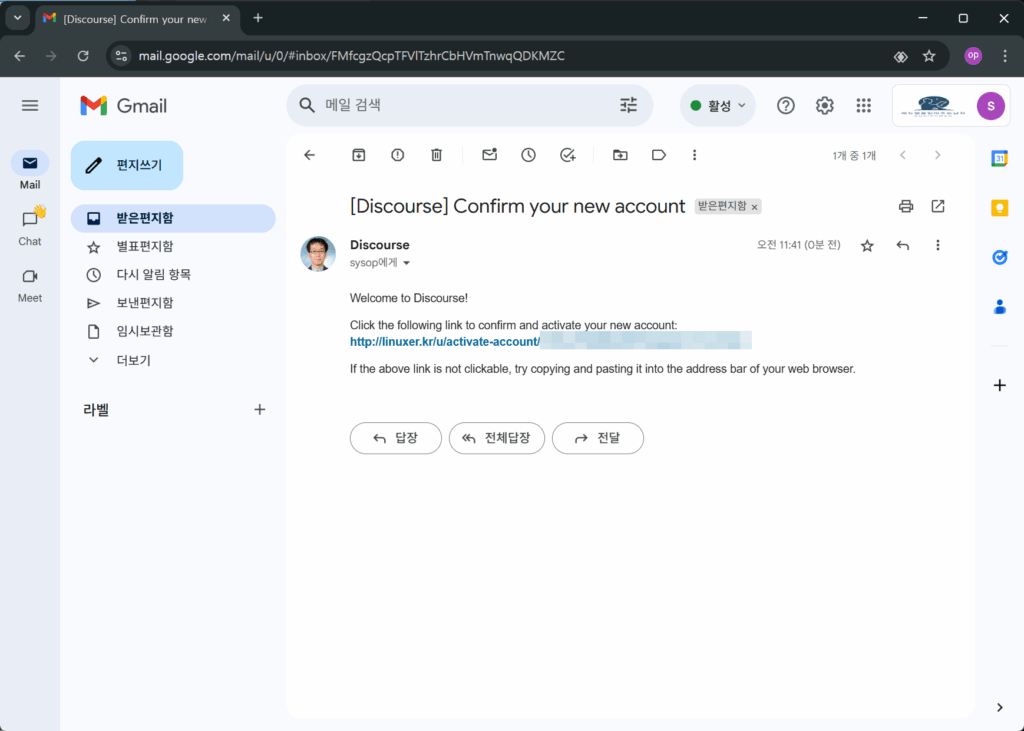Click the 답장 reply button
This screenshot has height=731, width=1024.
pyautogui.click(x=395, y=438)
